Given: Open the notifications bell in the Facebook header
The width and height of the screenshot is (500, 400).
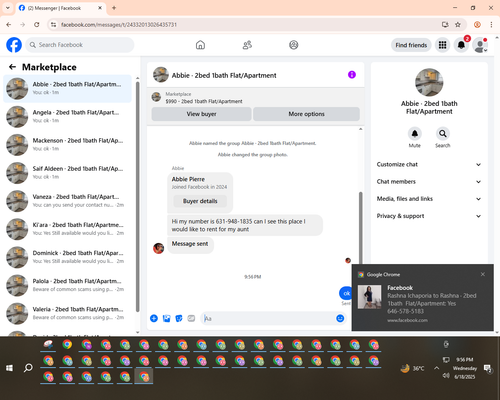Looking at the screenshot, I should coord(461,45).
